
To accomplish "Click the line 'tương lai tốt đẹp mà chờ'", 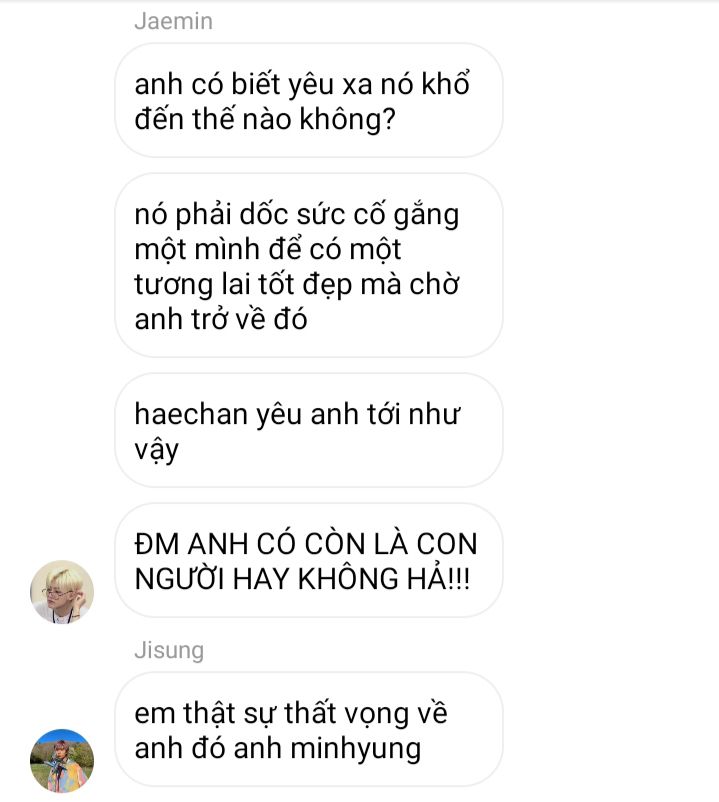I will [297, 284].
